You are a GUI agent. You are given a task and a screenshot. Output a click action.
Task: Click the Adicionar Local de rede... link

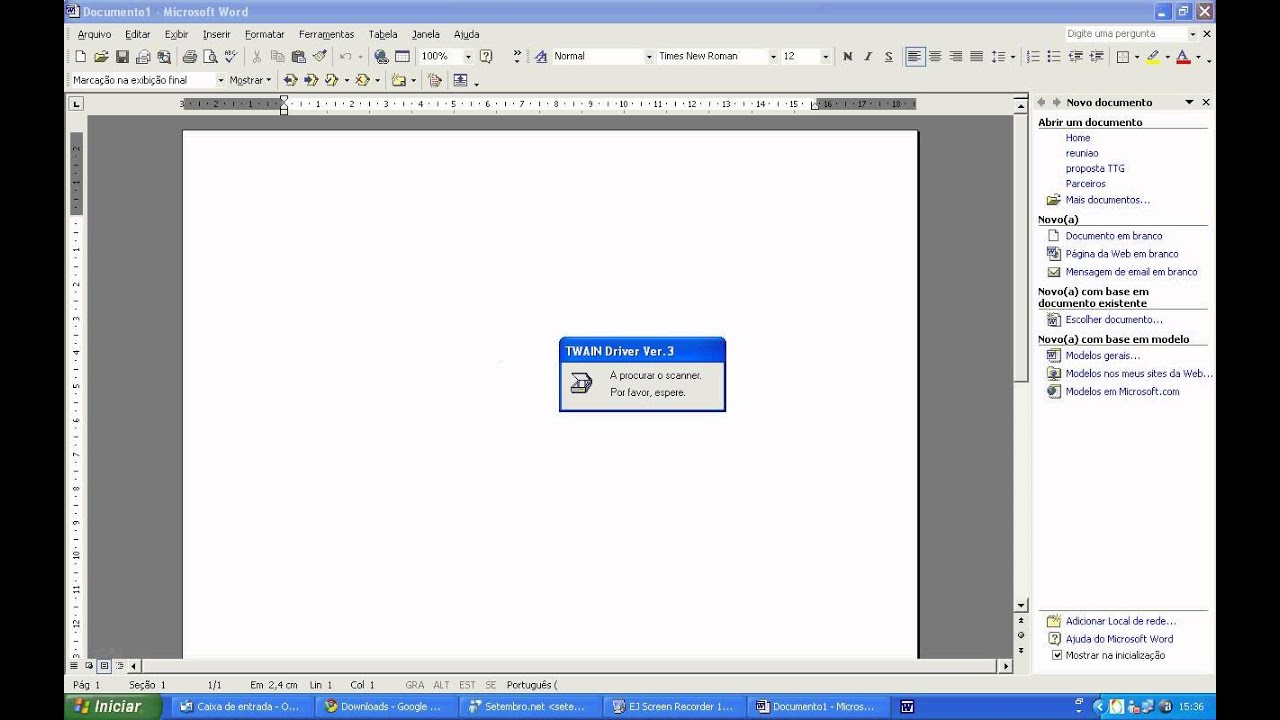1120,621
